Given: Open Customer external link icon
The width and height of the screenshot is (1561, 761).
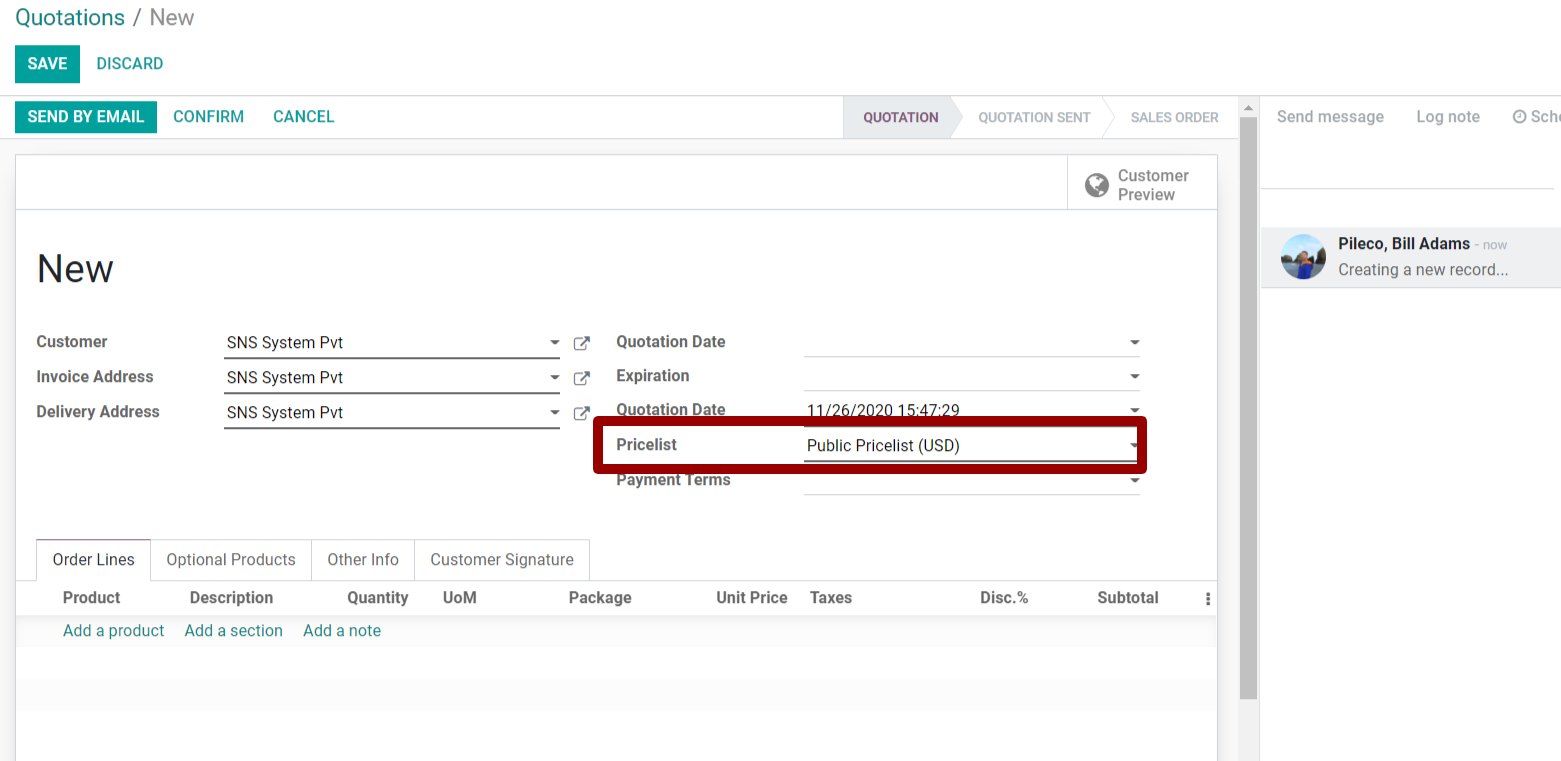Looking at the screenshot, I should point(581,343).
